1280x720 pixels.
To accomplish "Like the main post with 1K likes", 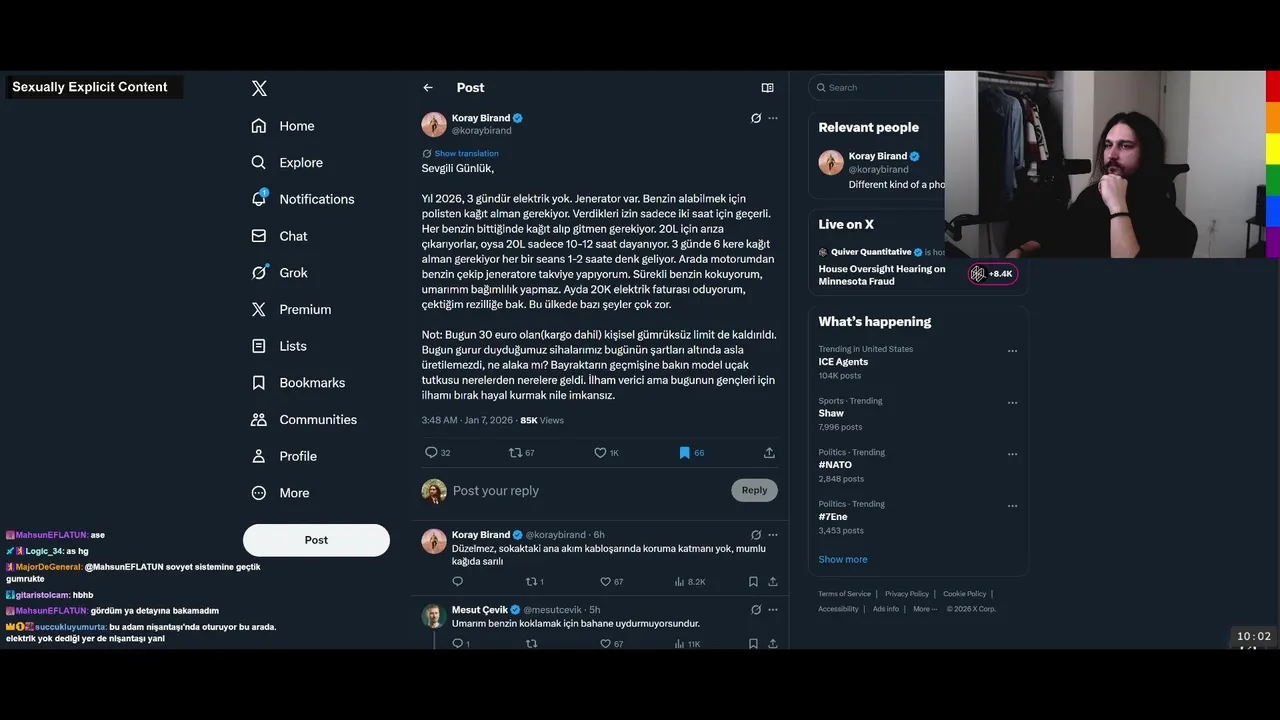I will coord(606,453).
